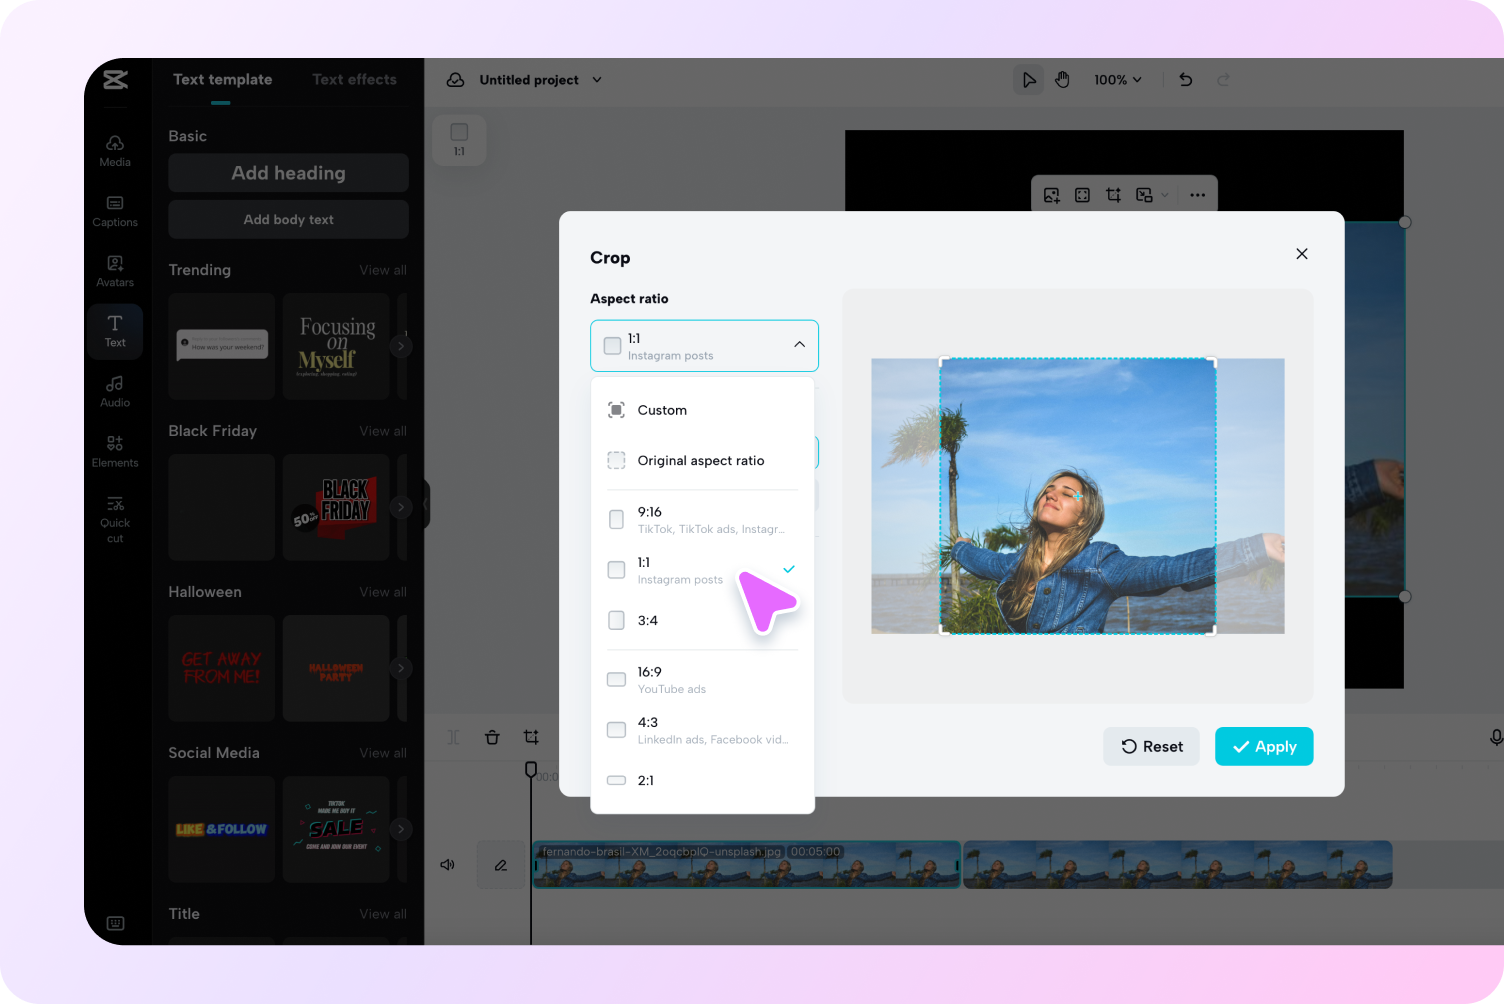Open the Captions panel
This screenshot has width=1504, height=1004.
pos(115,211)
